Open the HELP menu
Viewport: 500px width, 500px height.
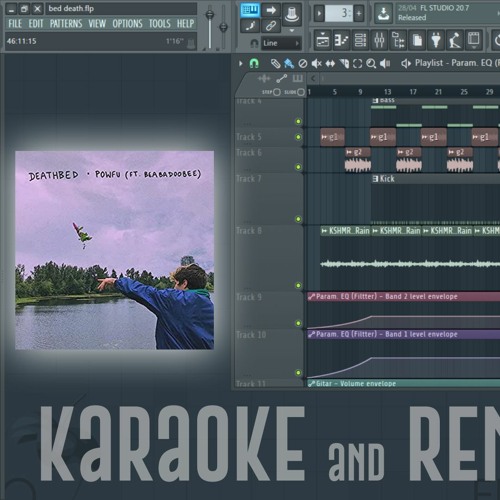click(185, 24)
